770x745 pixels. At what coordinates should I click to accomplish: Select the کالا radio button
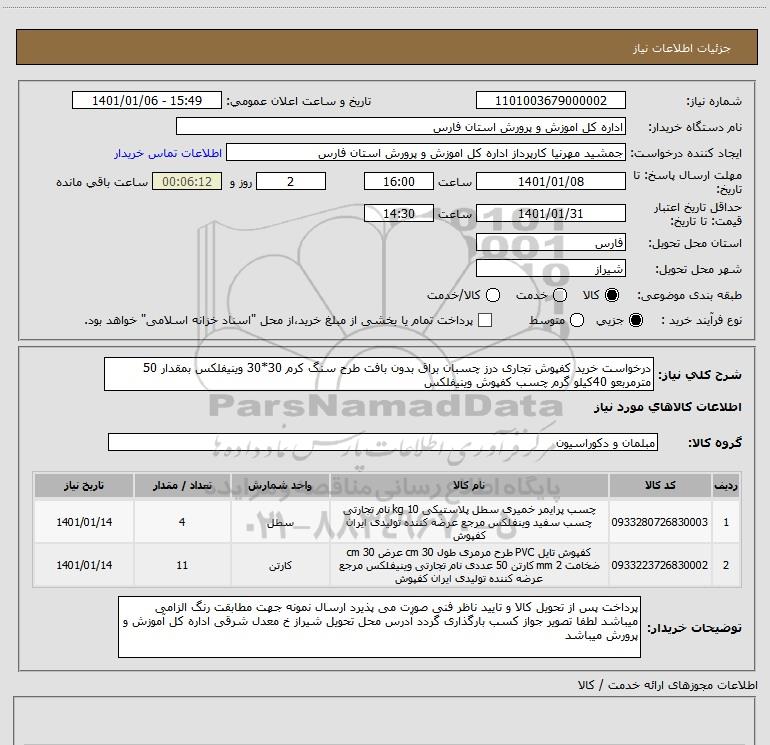coord(612,296)
